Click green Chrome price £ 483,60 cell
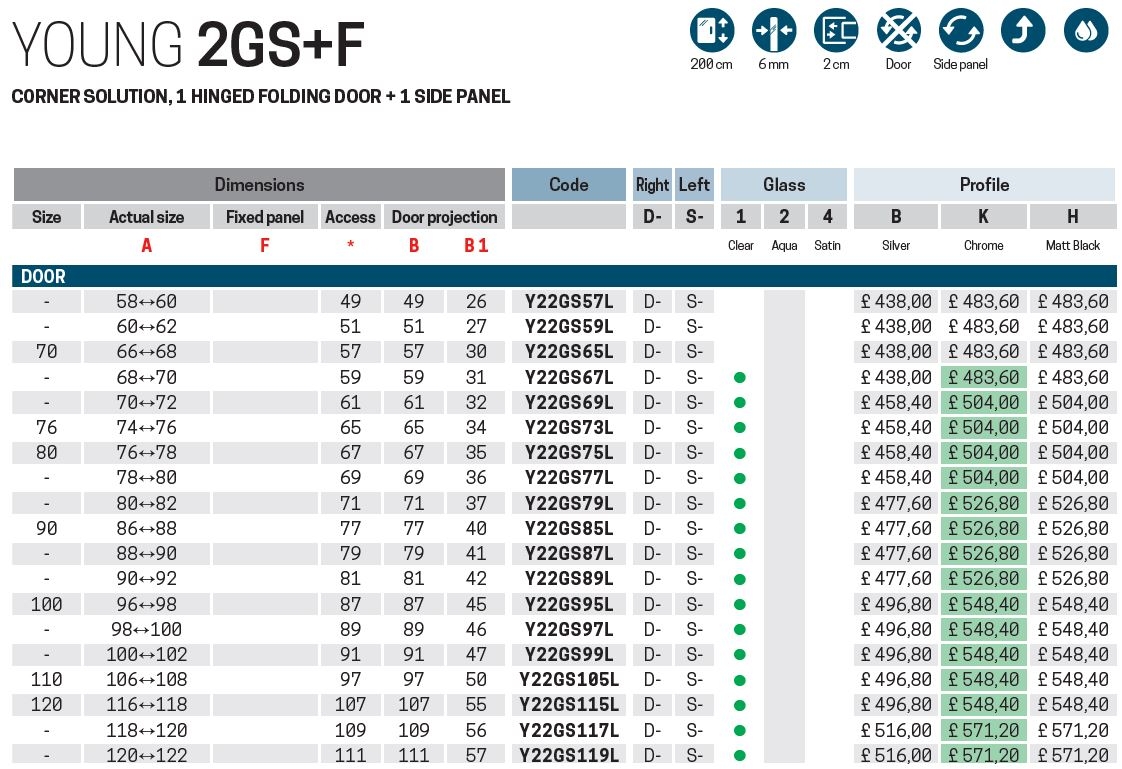1122x769 pixels. point(983,378)
